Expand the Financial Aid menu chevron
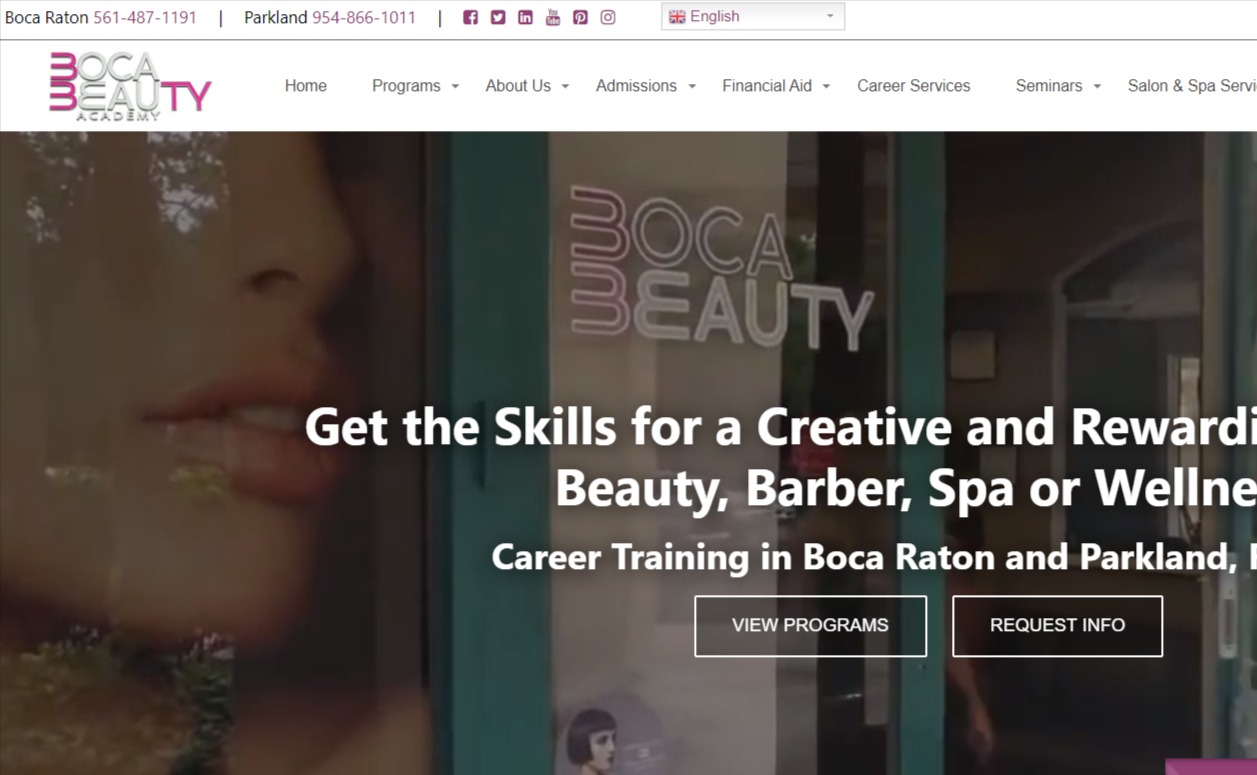The image size is (1257, 775). [x=826, y=87]
